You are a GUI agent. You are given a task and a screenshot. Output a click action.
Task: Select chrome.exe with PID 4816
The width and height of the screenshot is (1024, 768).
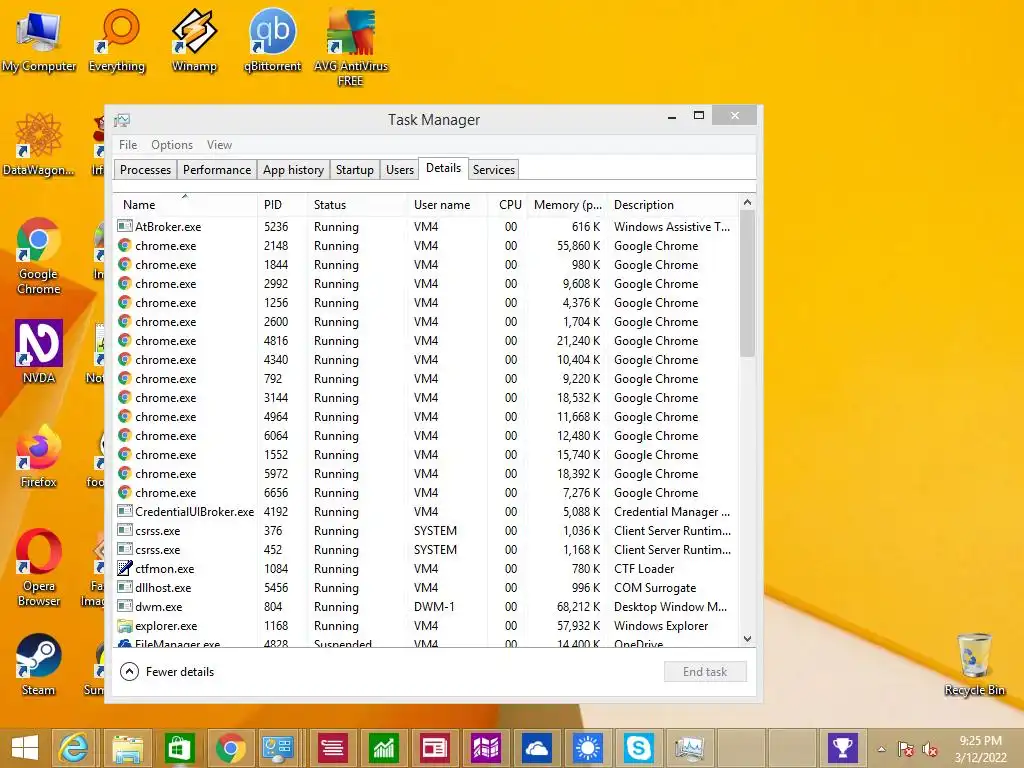[x=426, y=341]
